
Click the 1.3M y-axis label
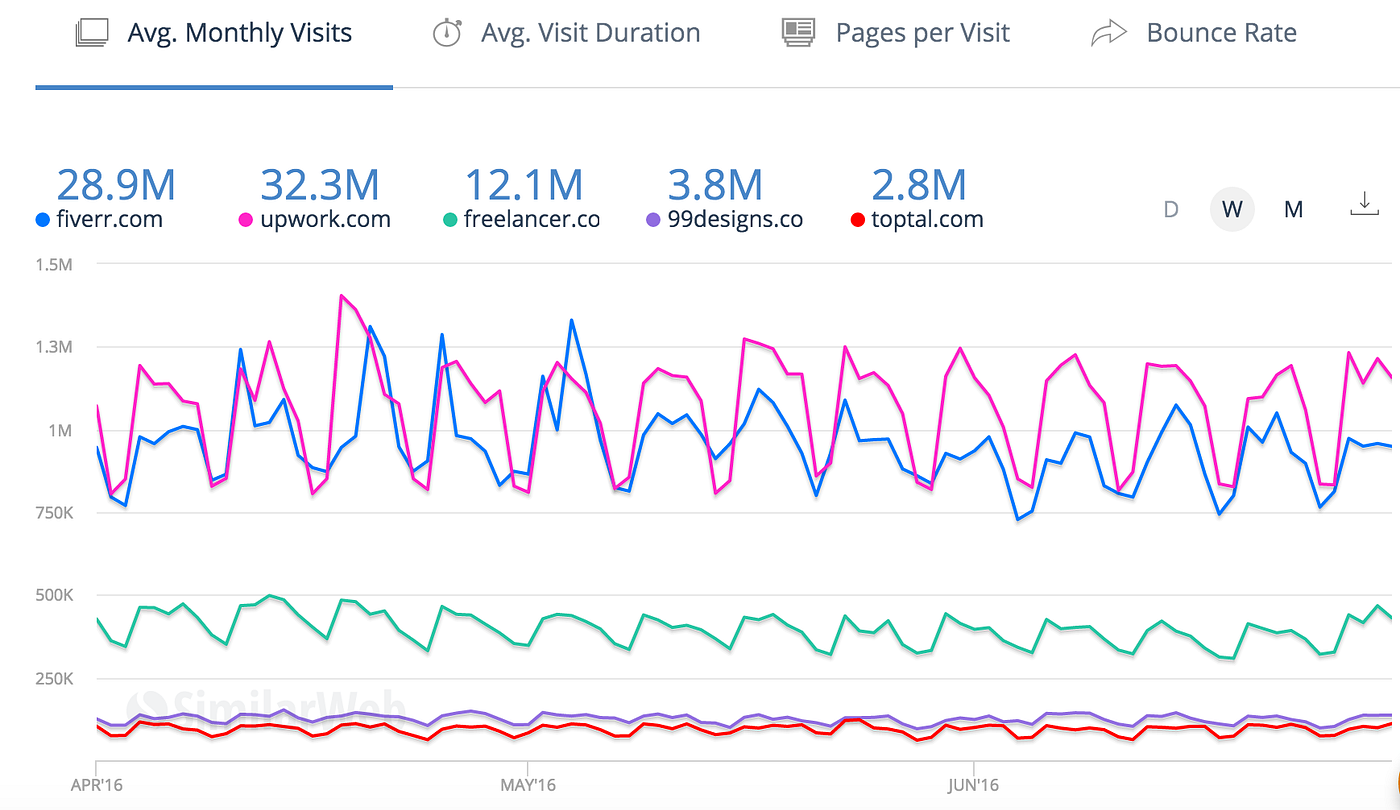[56, 347]
